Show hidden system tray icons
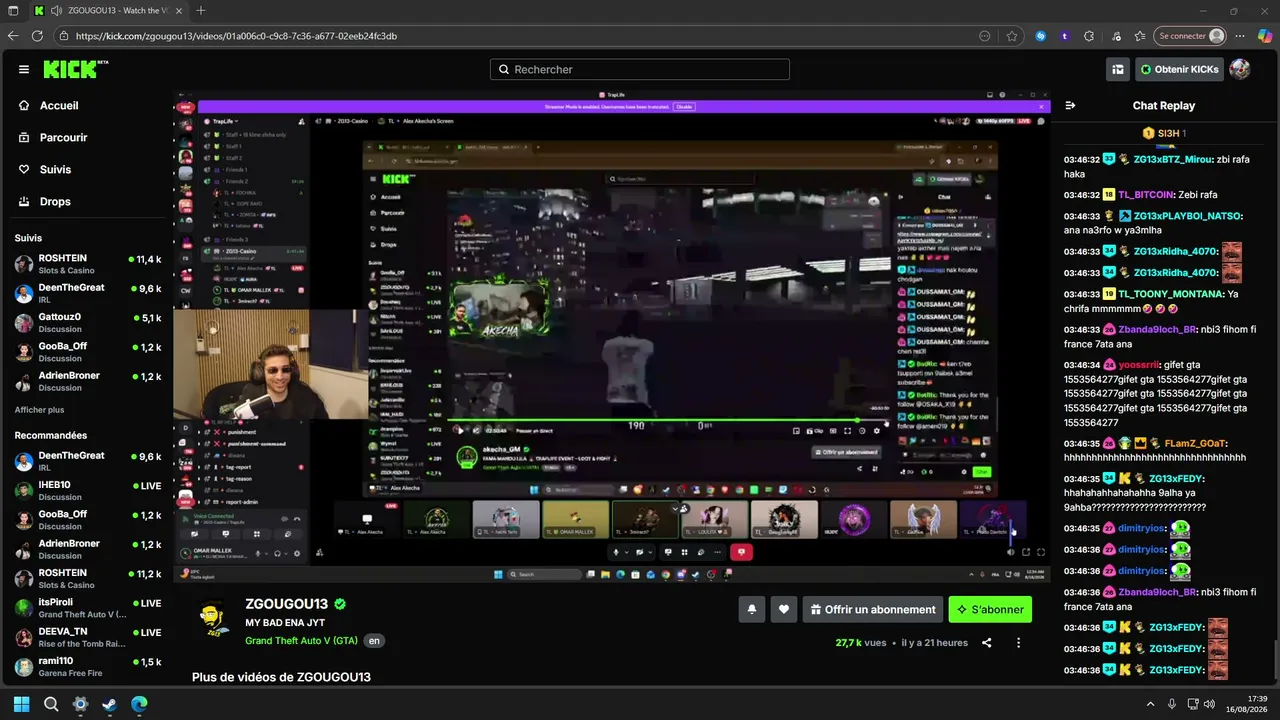The width and height of the screenshot is (1280, 720). (x=1150, y=704)
